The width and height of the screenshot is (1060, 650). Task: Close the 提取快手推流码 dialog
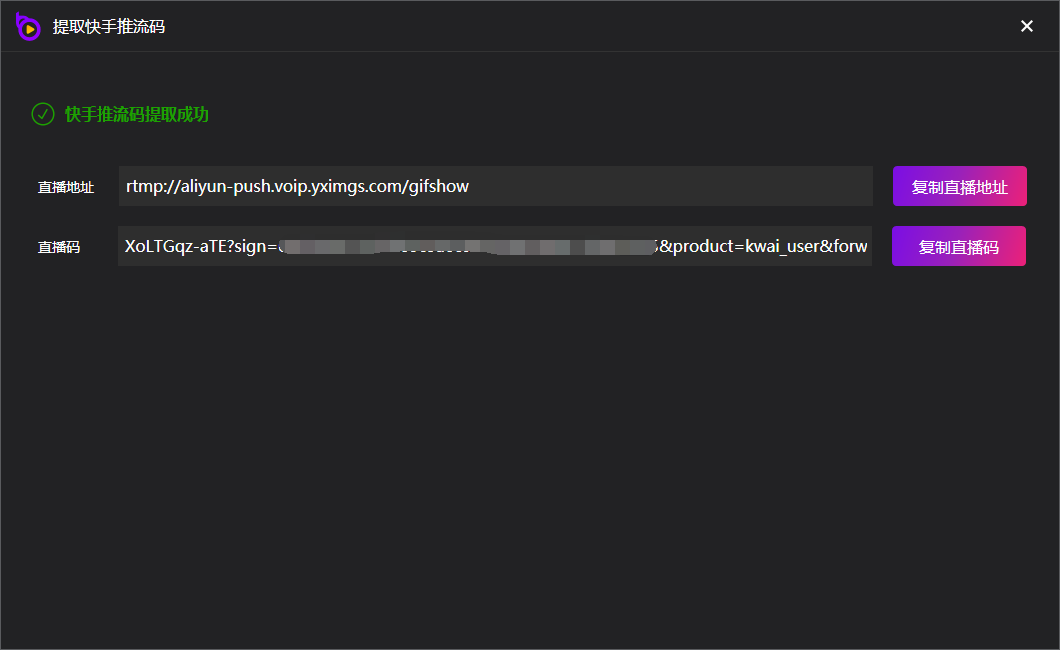(1026, 26)
